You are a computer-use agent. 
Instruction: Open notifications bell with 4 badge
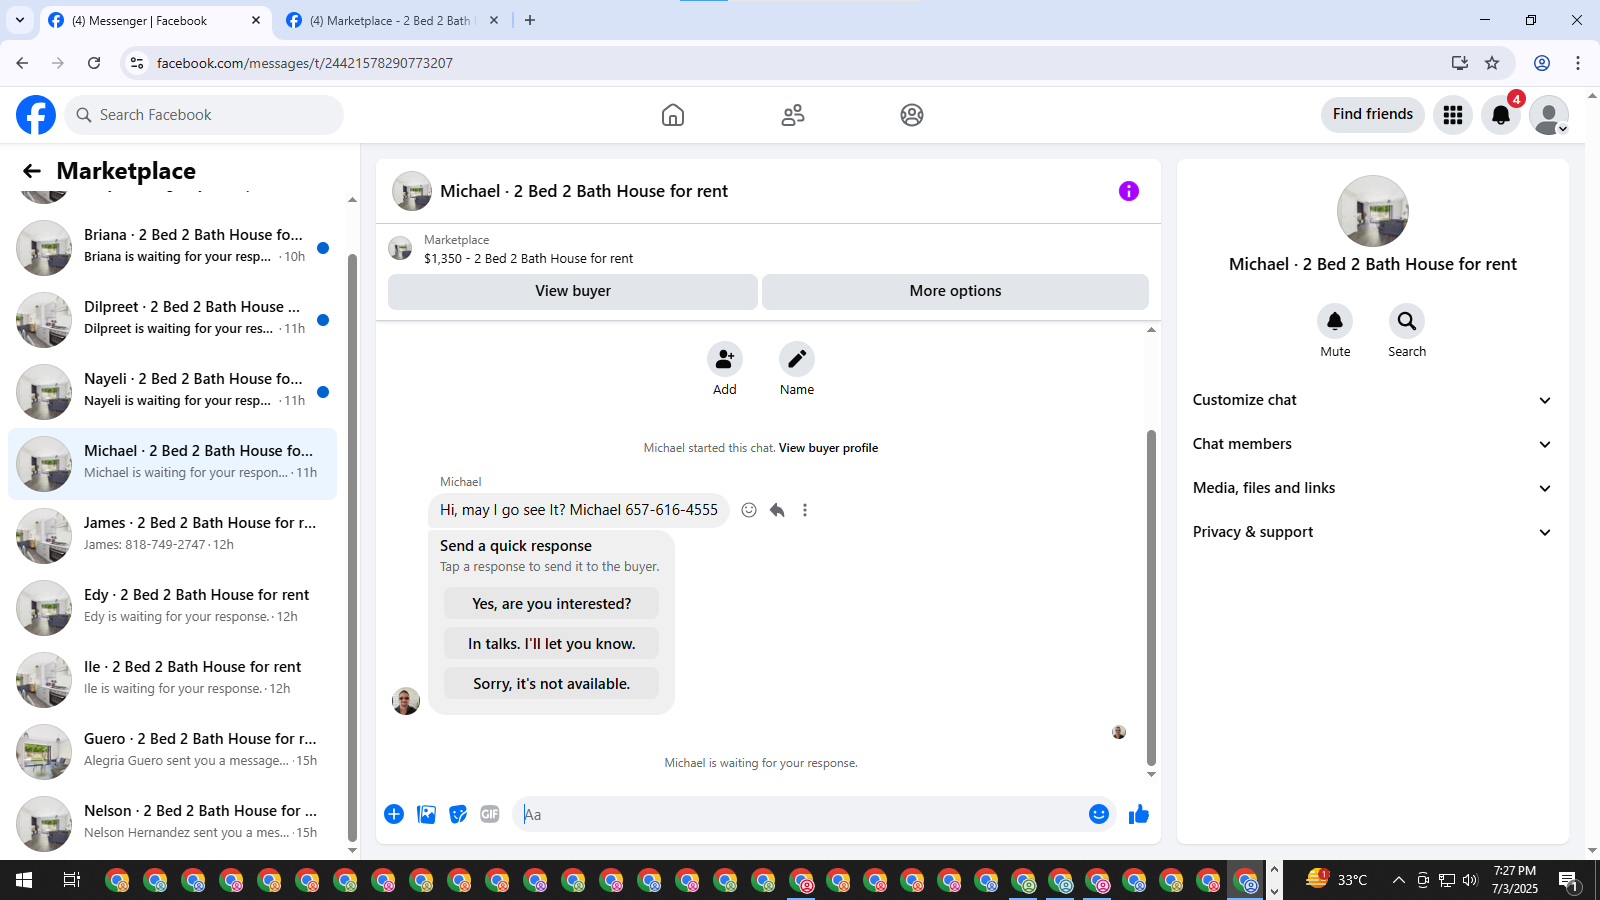point(1501,115)
